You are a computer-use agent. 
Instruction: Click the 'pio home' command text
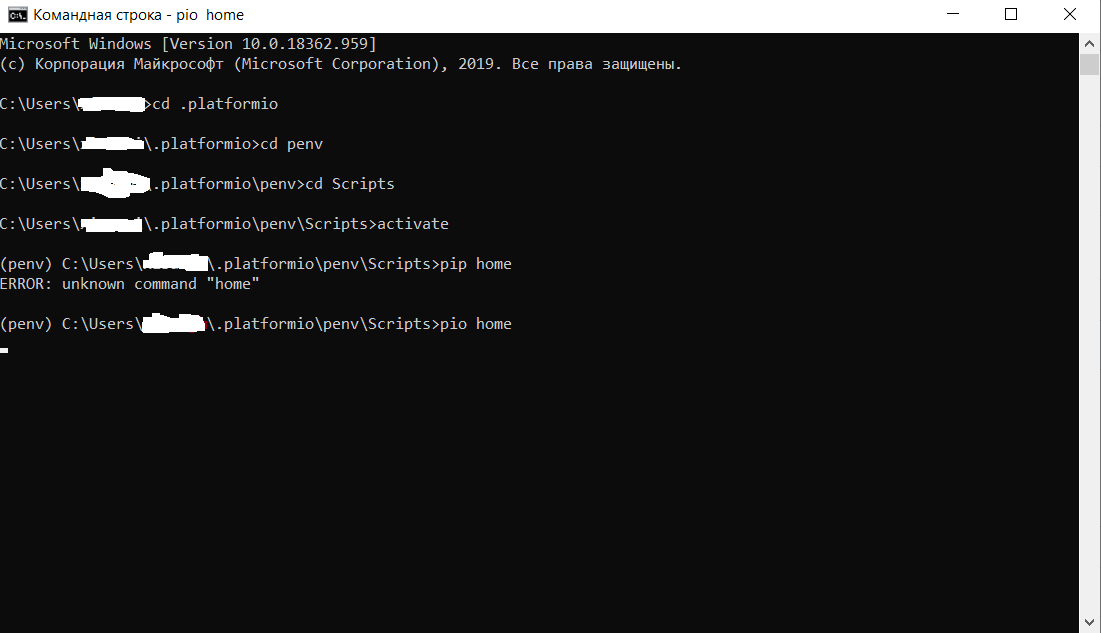click(x=478, y=323)
